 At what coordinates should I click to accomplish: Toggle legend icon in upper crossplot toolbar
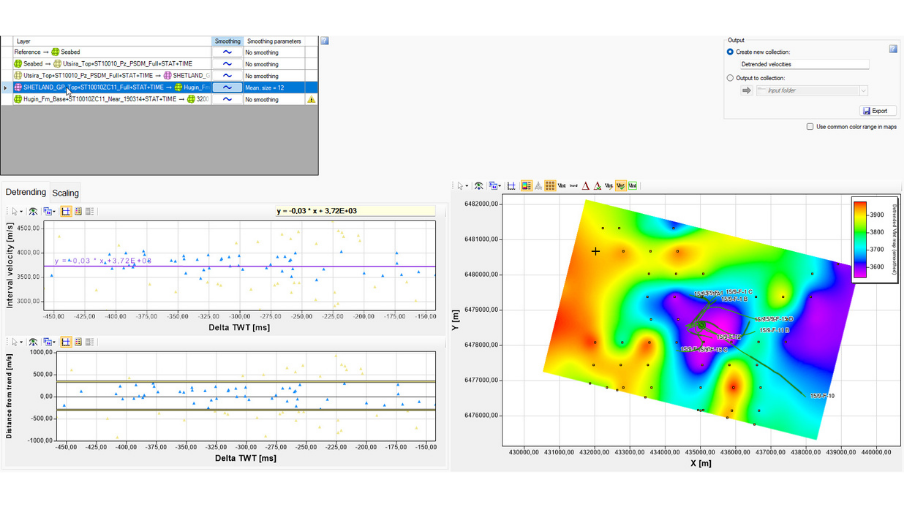coord(78,212)
